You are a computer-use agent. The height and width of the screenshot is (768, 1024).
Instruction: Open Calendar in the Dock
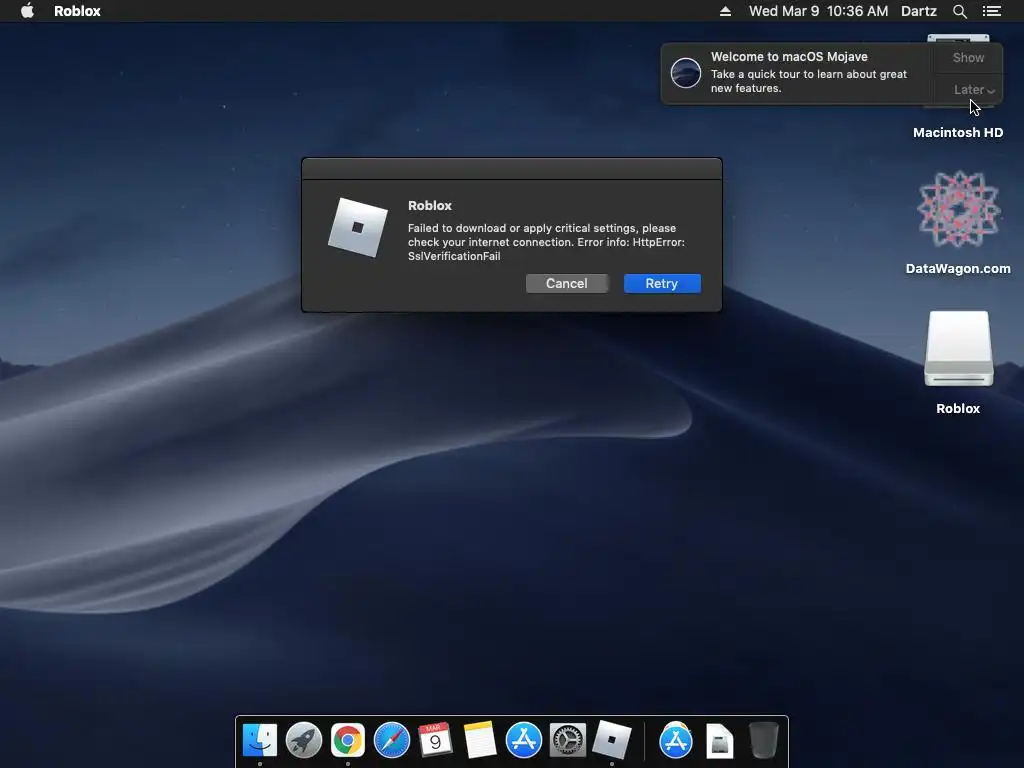tap(435, 740)
